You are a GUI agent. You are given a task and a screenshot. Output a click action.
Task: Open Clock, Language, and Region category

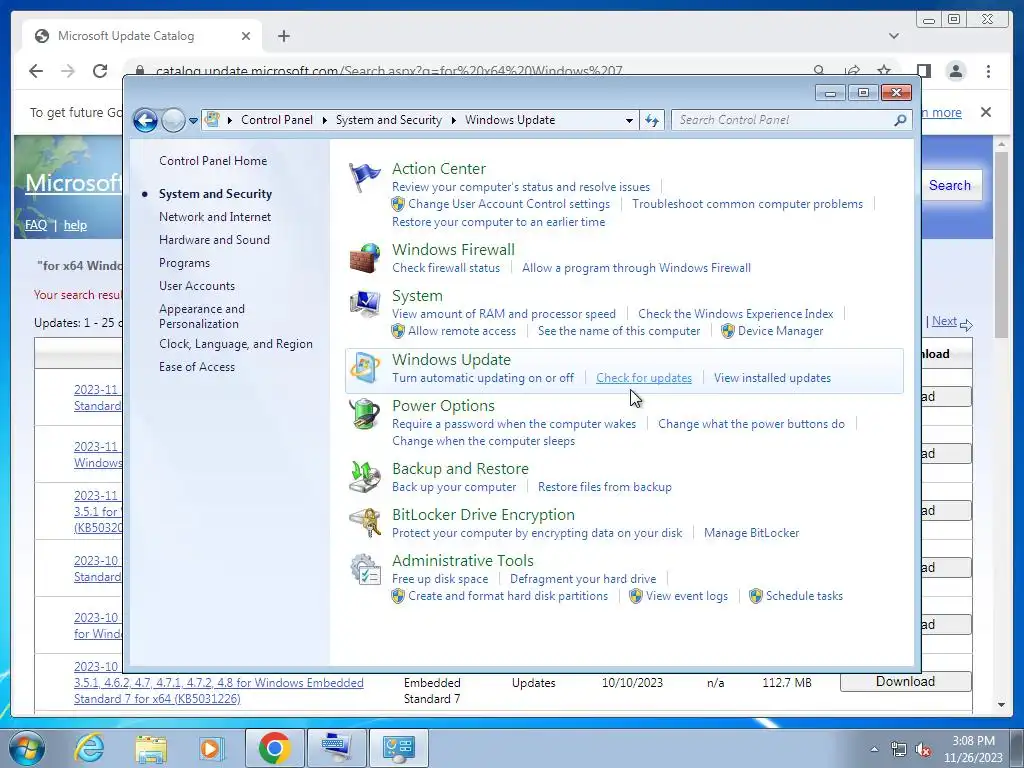click(236, 344)
